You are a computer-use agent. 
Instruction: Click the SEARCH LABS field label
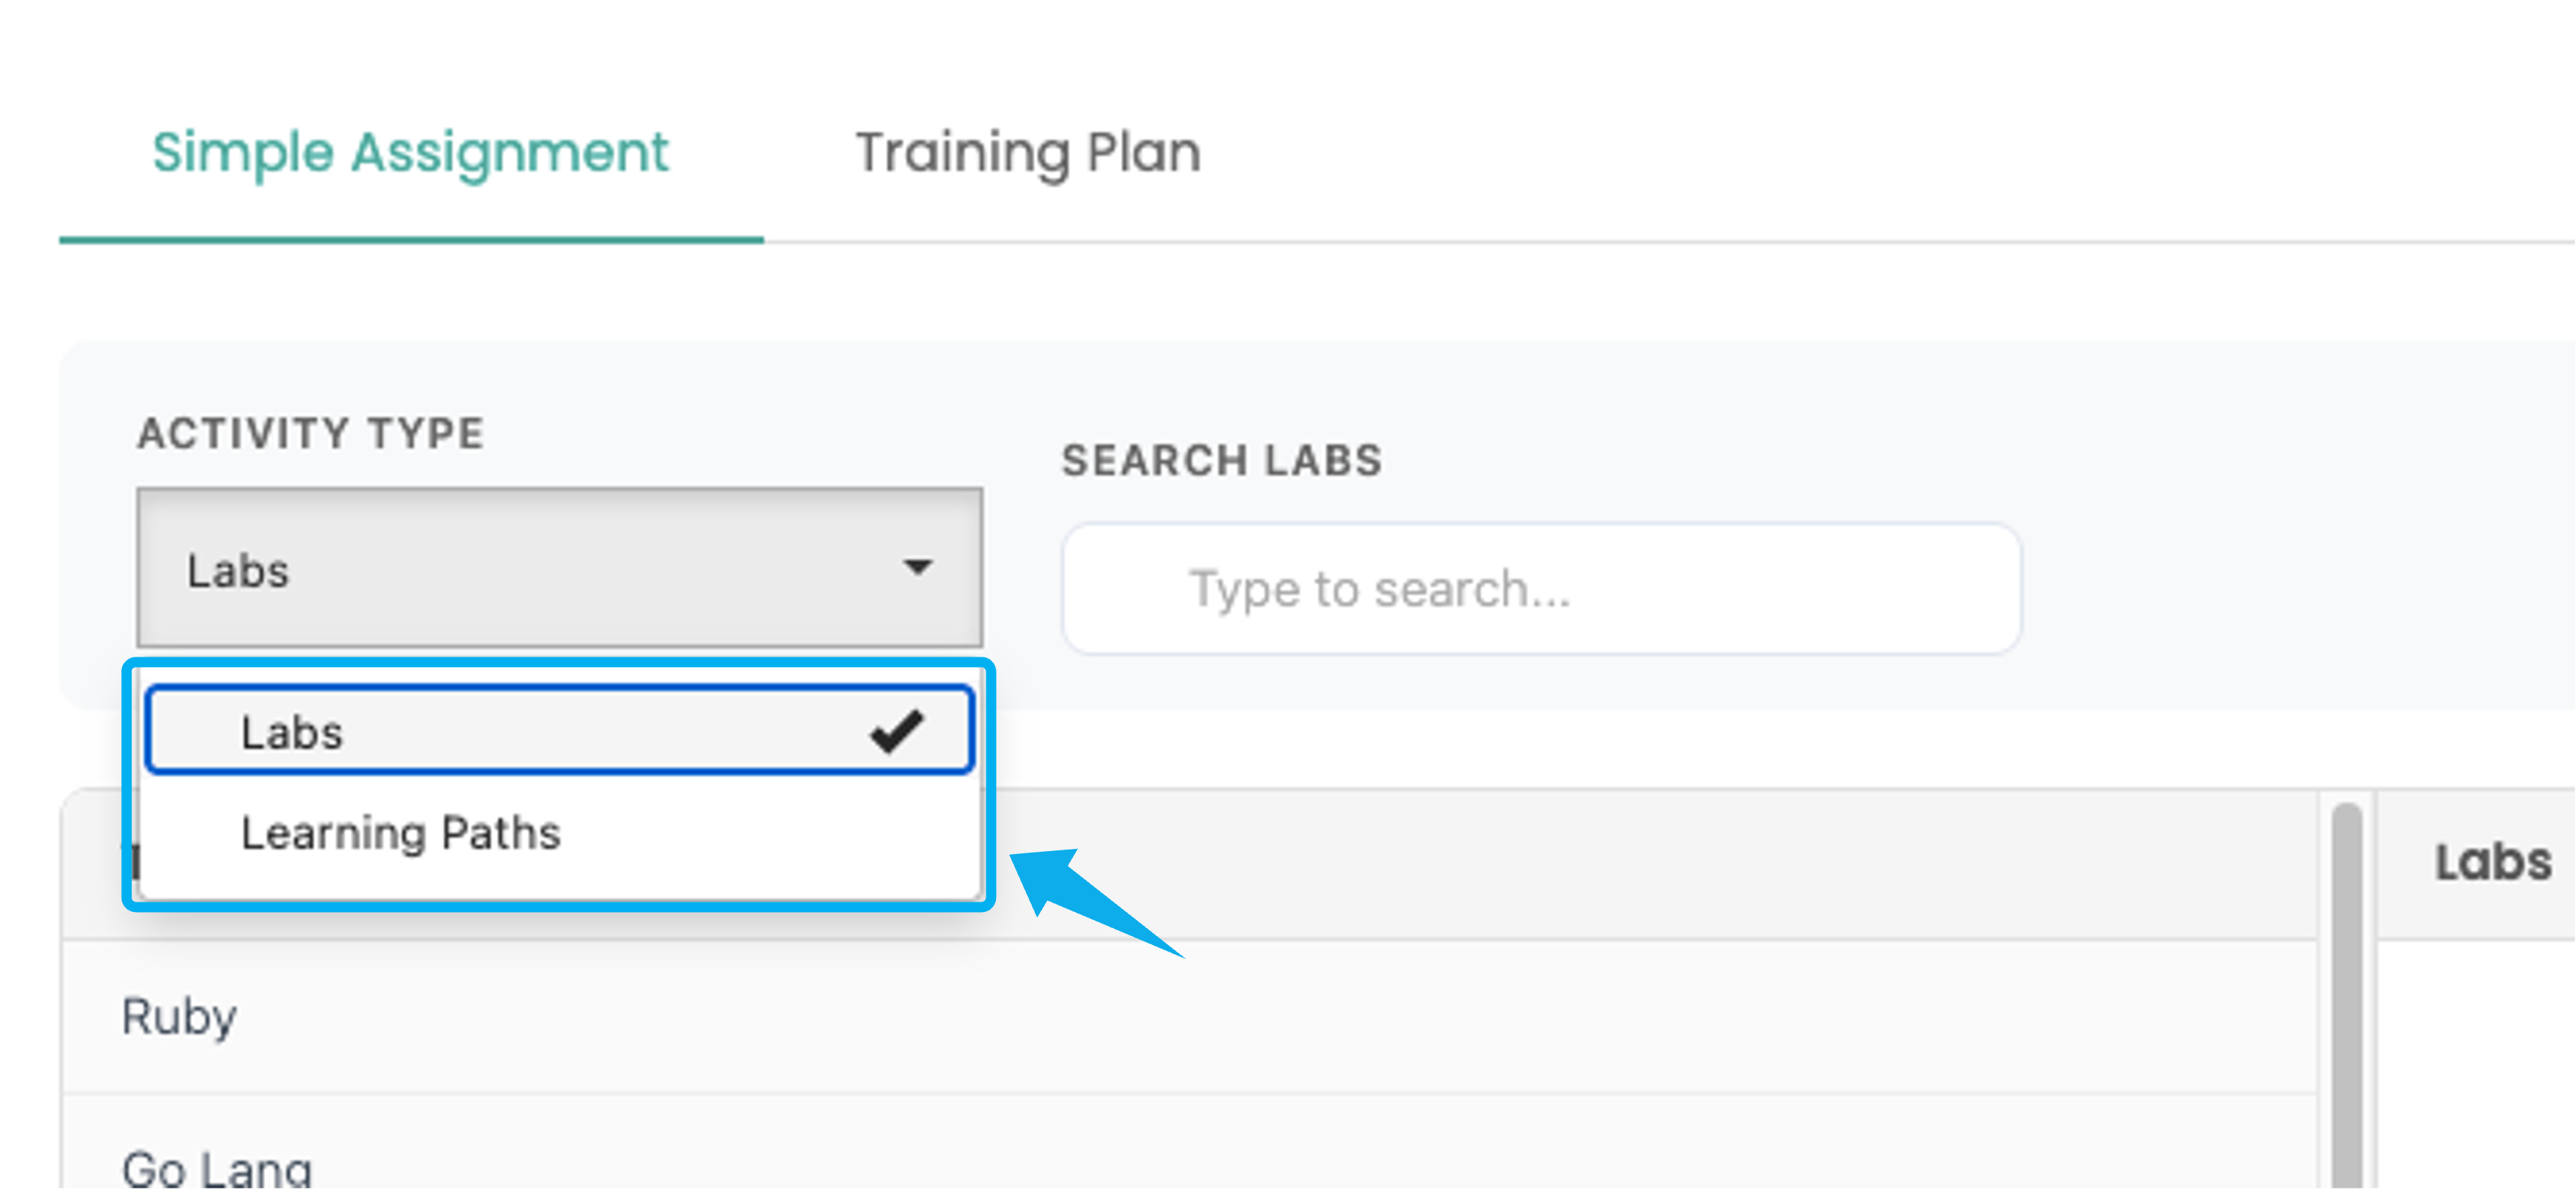(1222, 460)
